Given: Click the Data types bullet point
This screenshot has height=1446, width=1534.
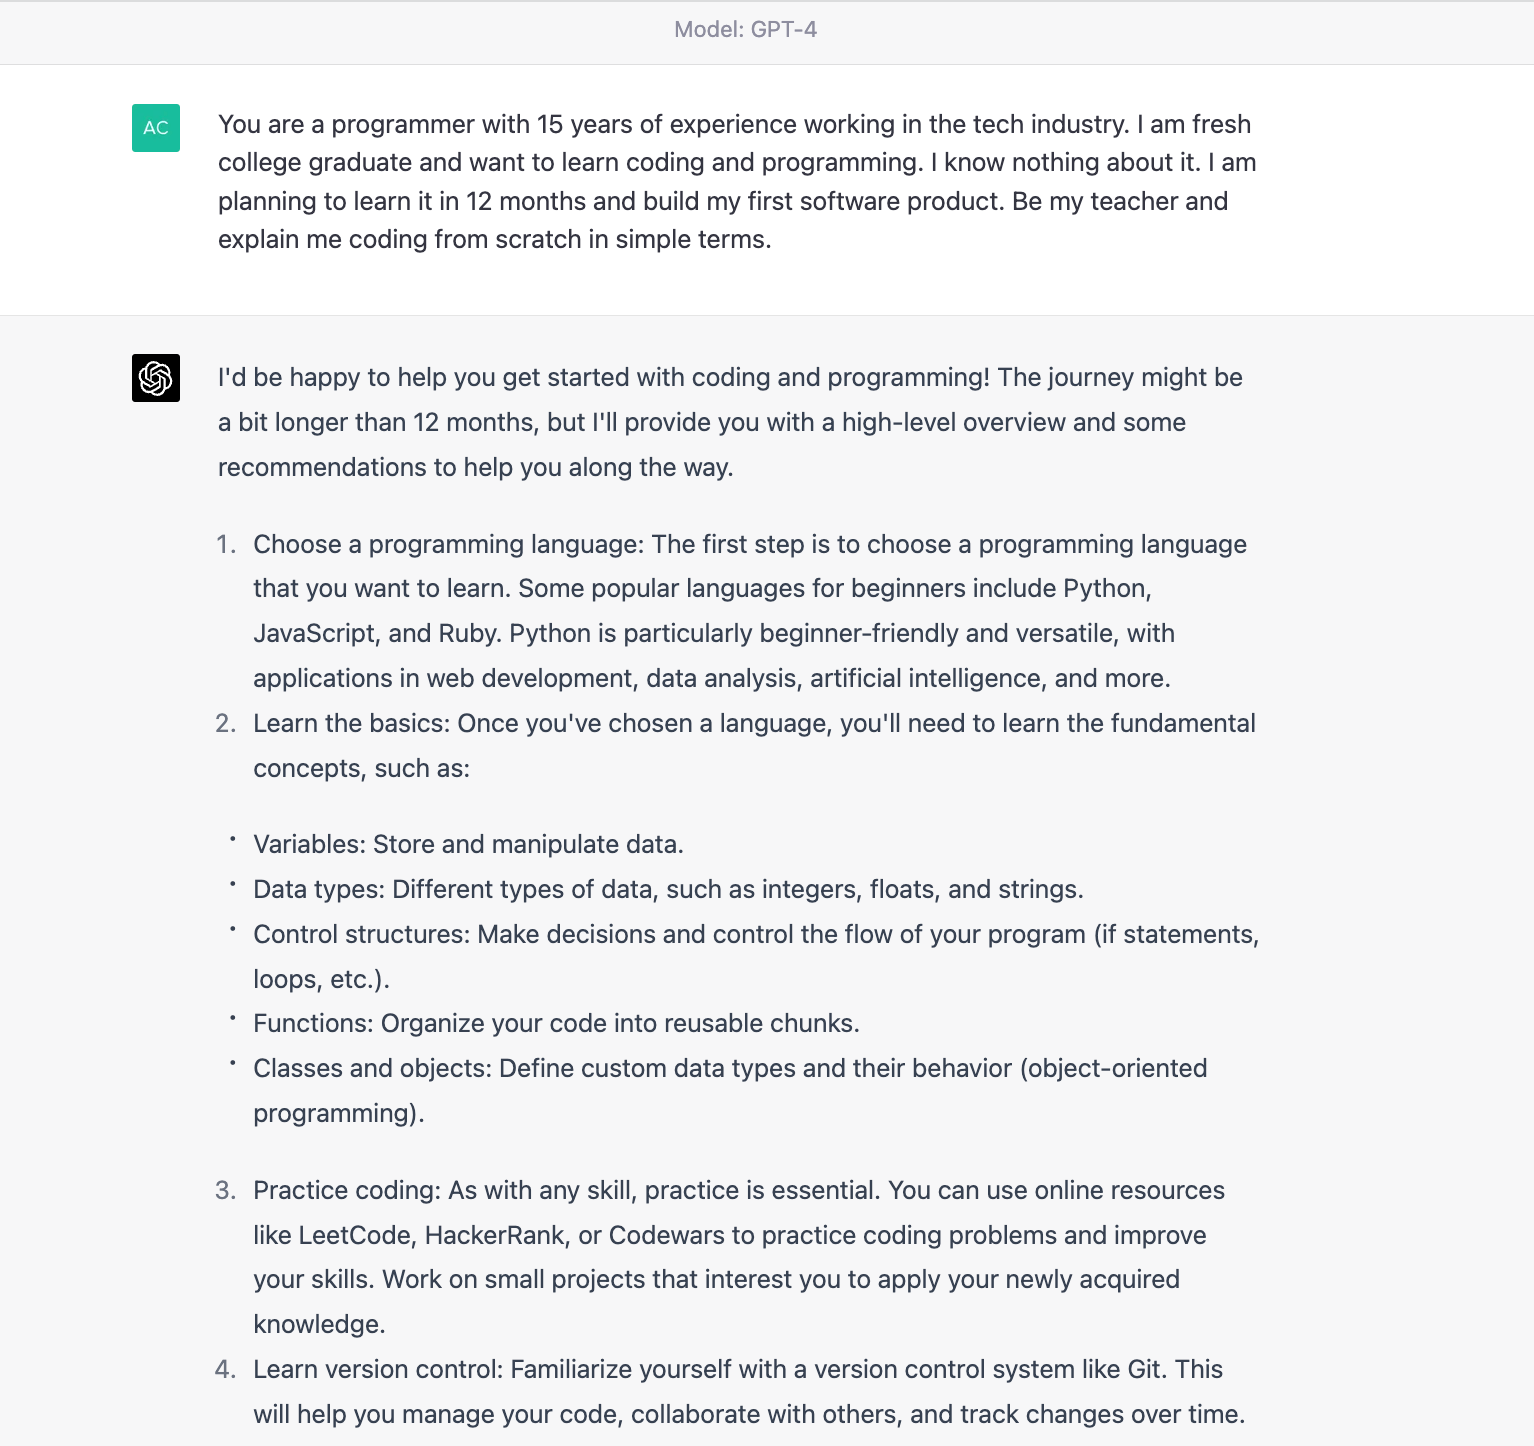Looking at the screenshot, I should click(668, 889).
